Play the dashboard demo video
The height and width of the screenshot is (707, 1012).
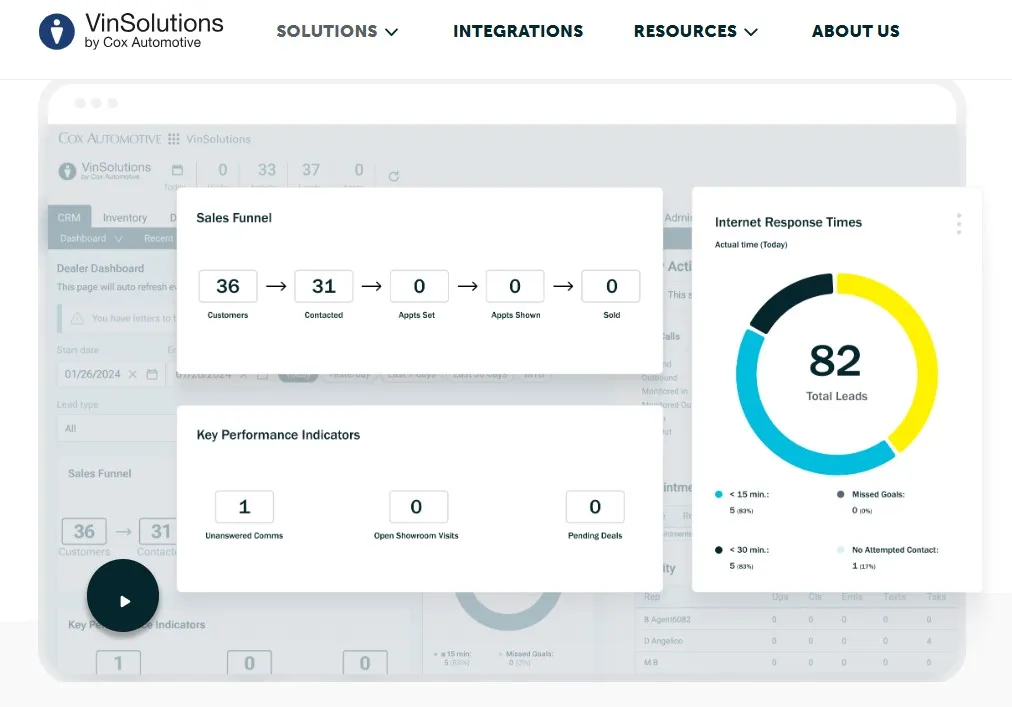[x=123, y=595]
